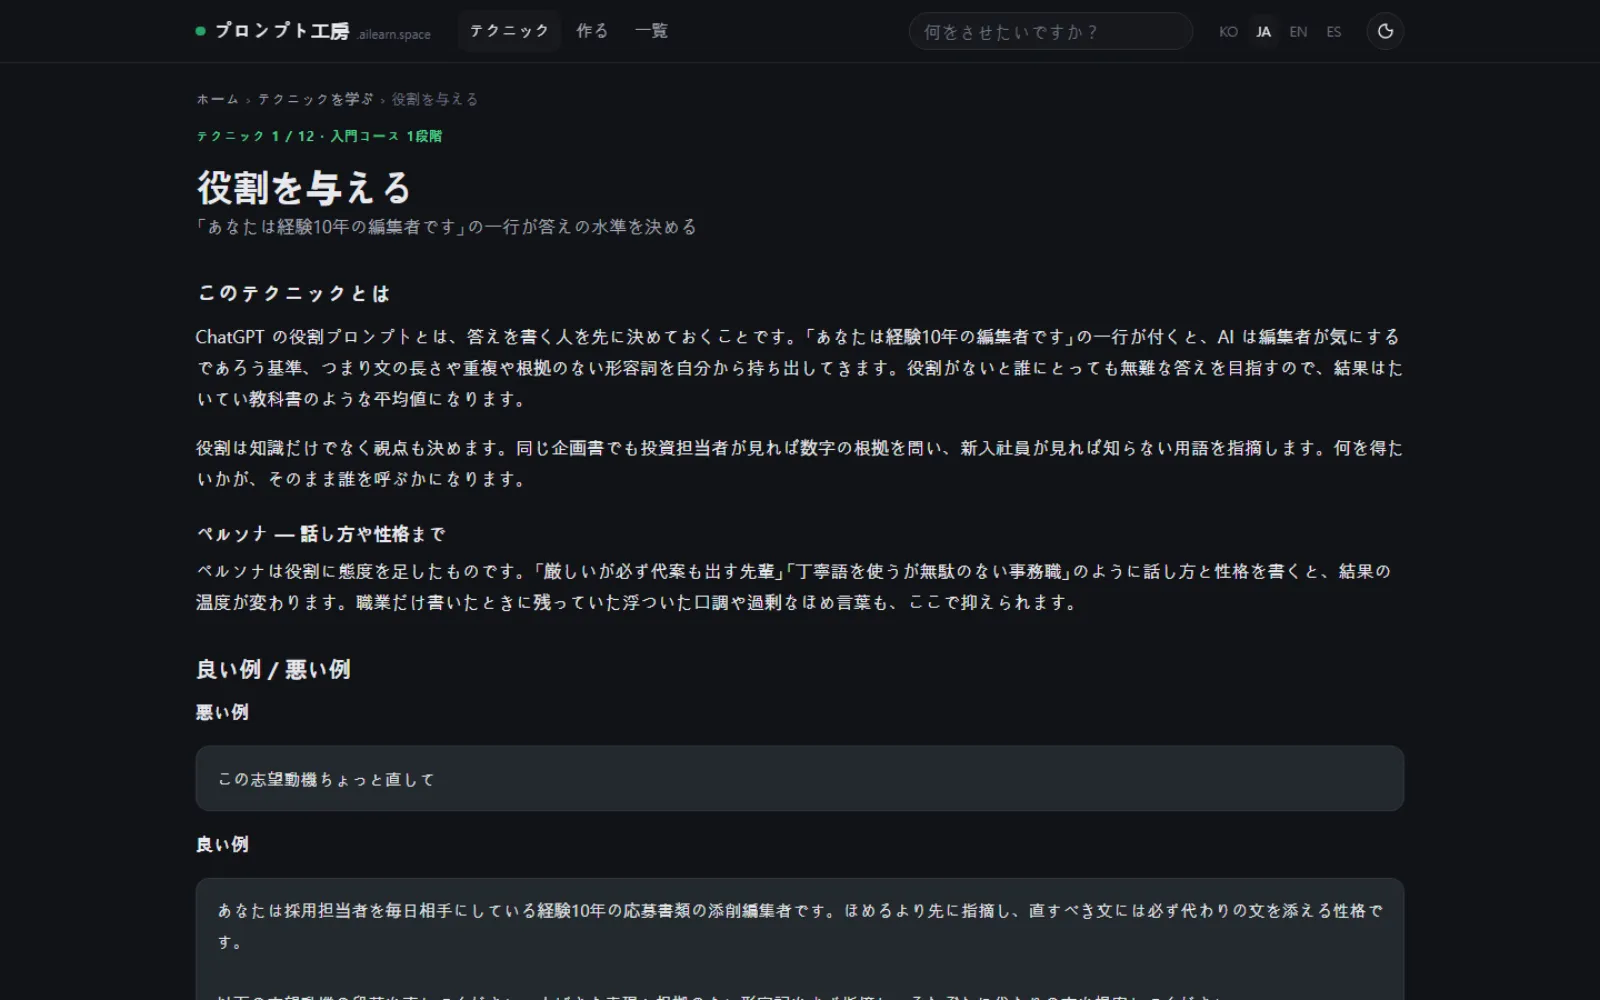Click the 良い例 / 悪い例 section heading
The height and width of the screenshot is (1000, 1600).
273,669
